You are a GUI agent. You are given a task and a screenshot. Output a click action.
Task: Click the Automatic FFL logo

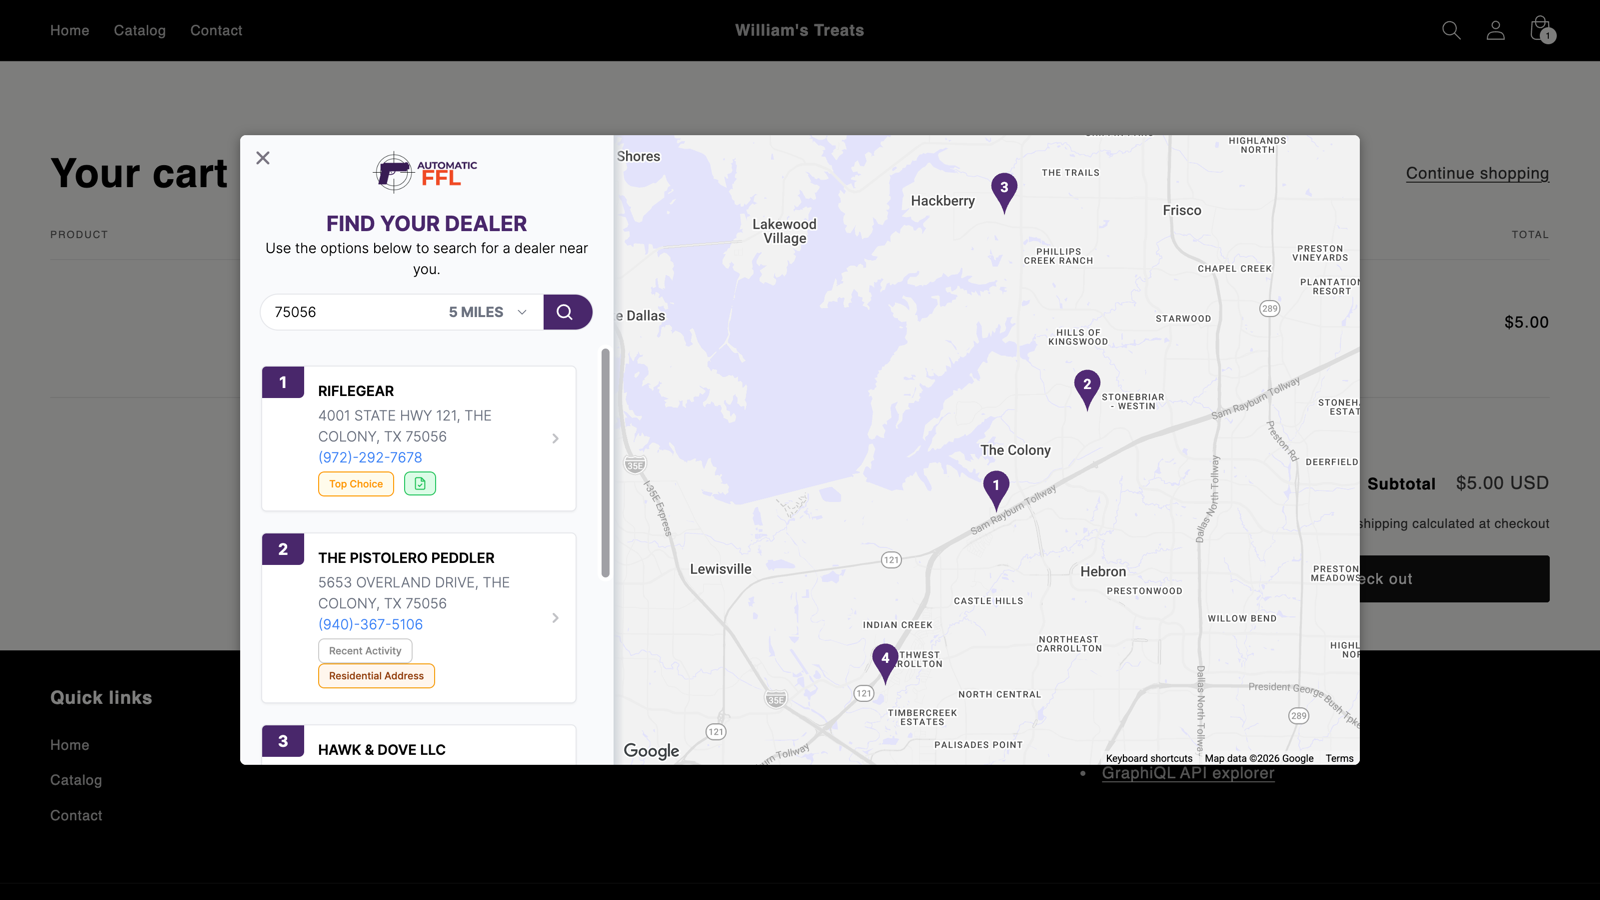[x=426, y=172]
